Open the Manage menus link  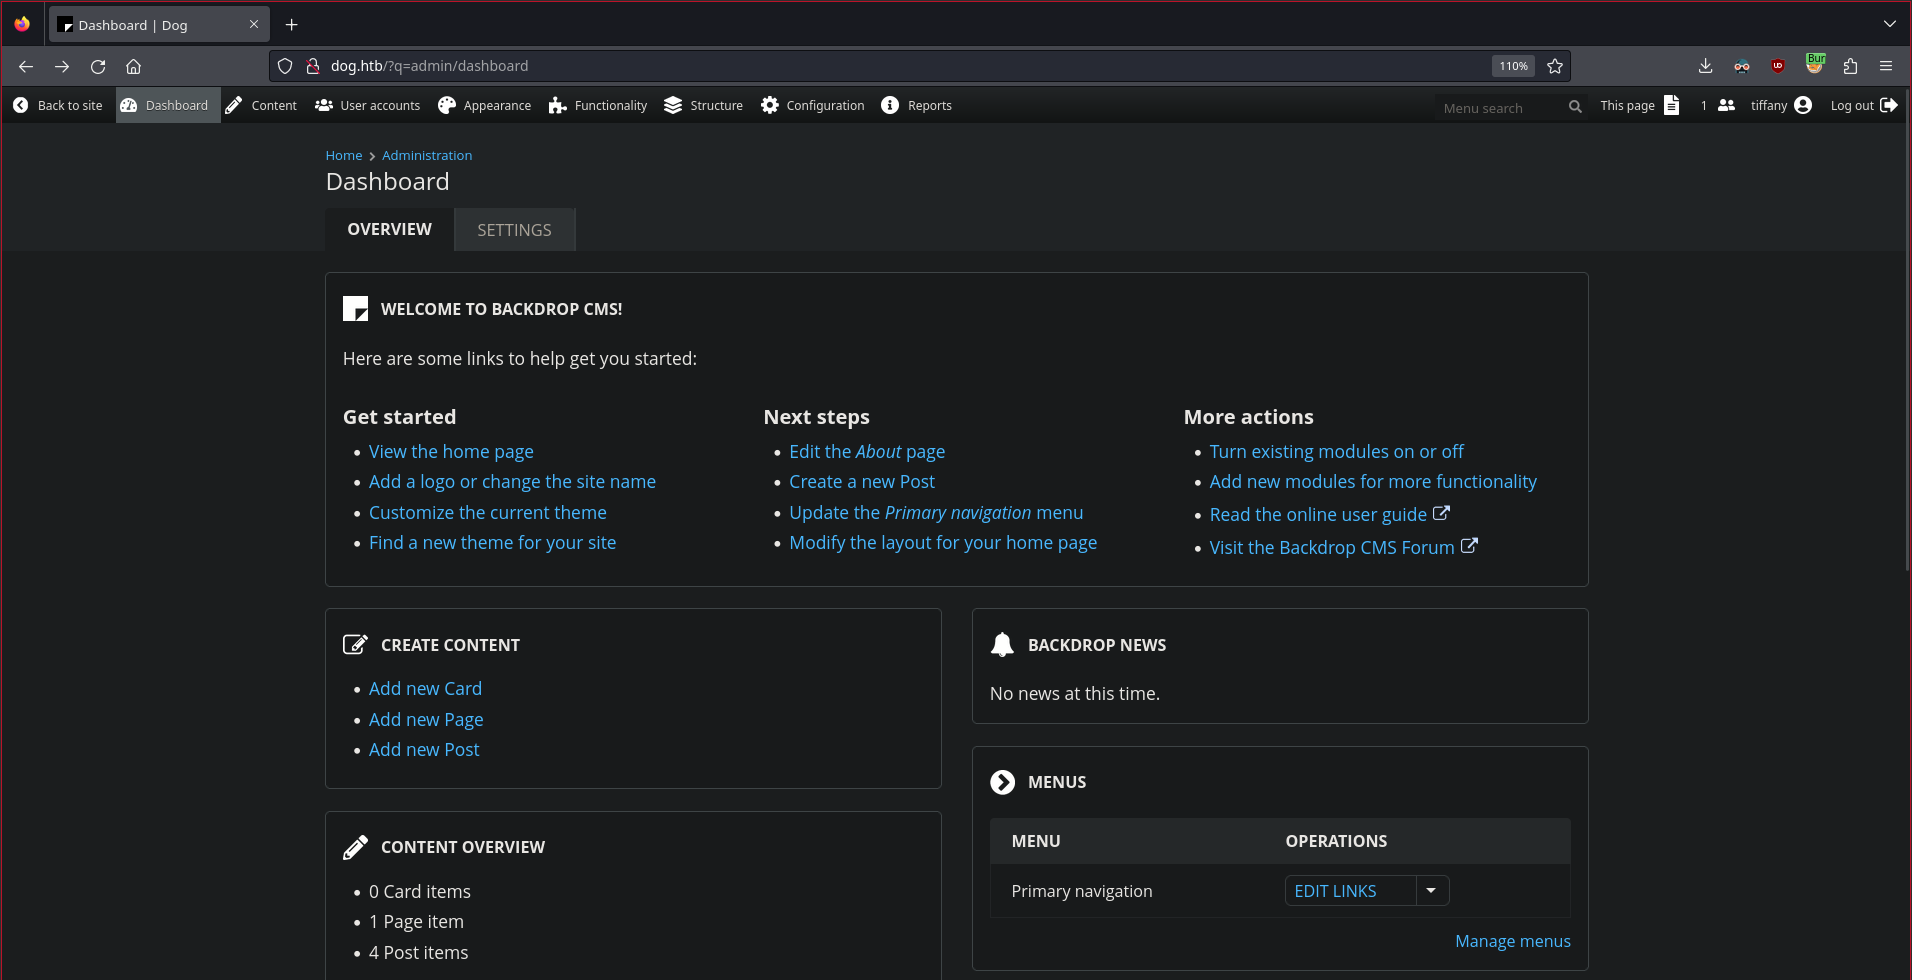point(1512,941)
